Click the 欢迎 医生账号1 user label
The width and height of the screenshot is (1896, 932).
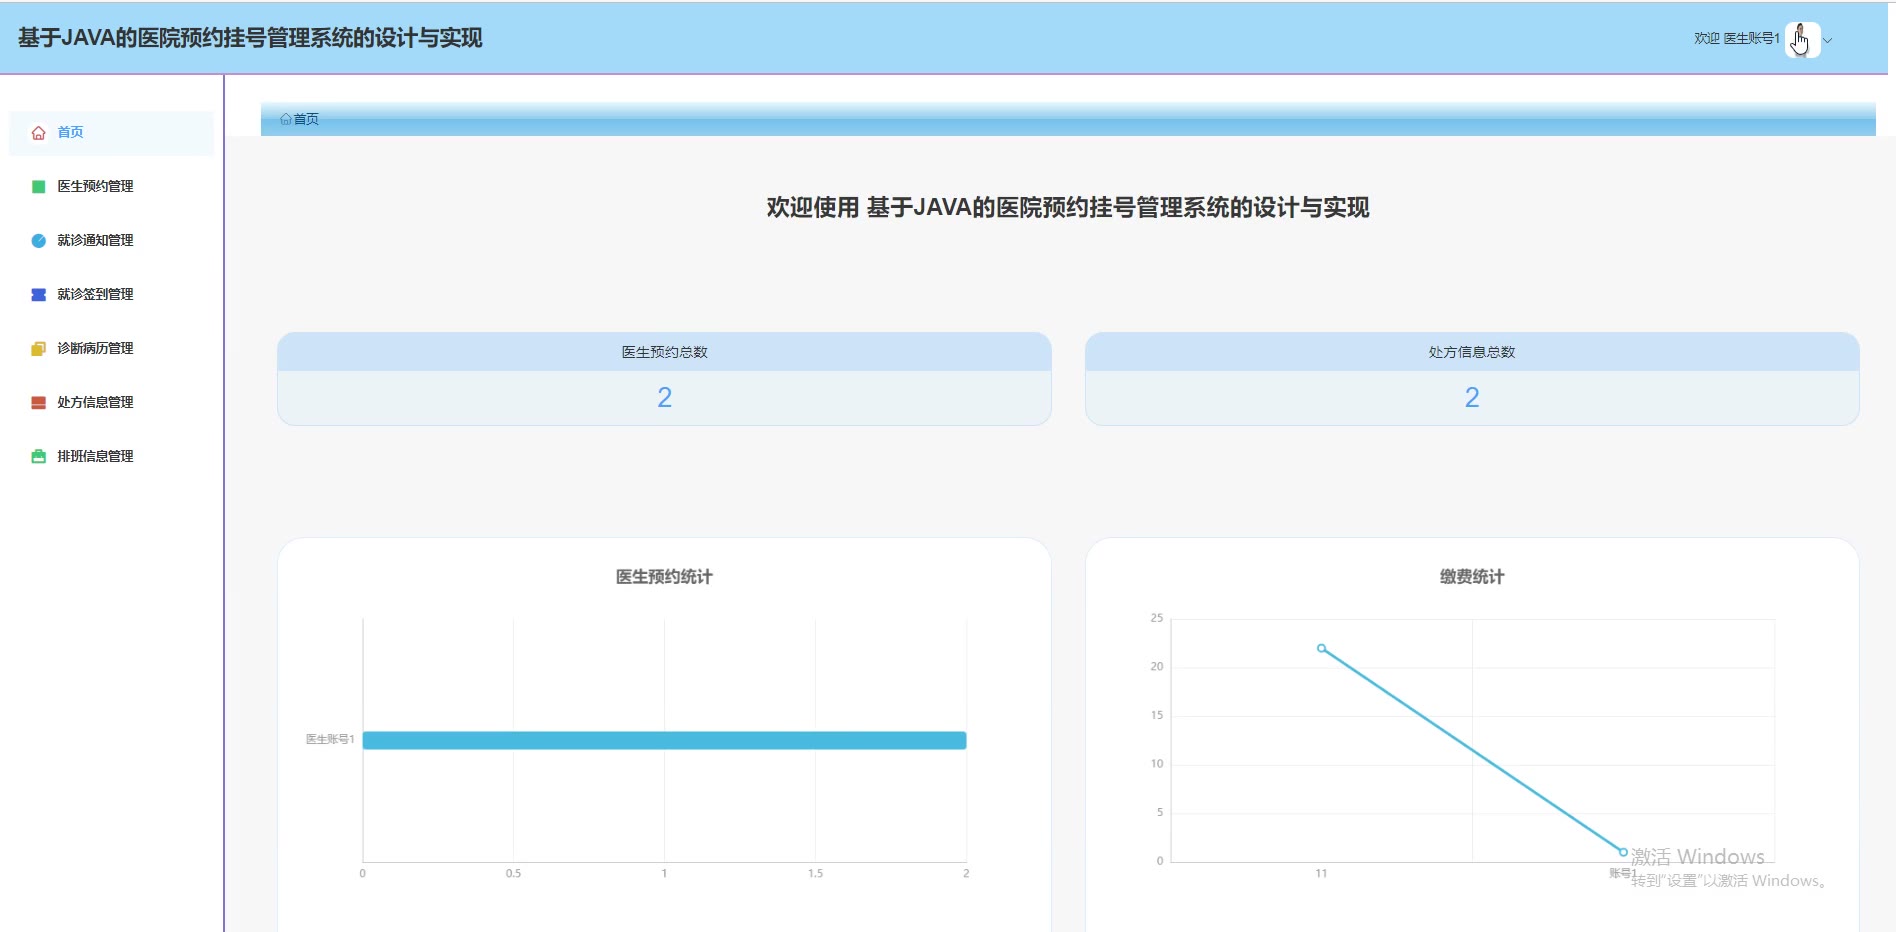pyautogui.click(x=1736, y=39)
